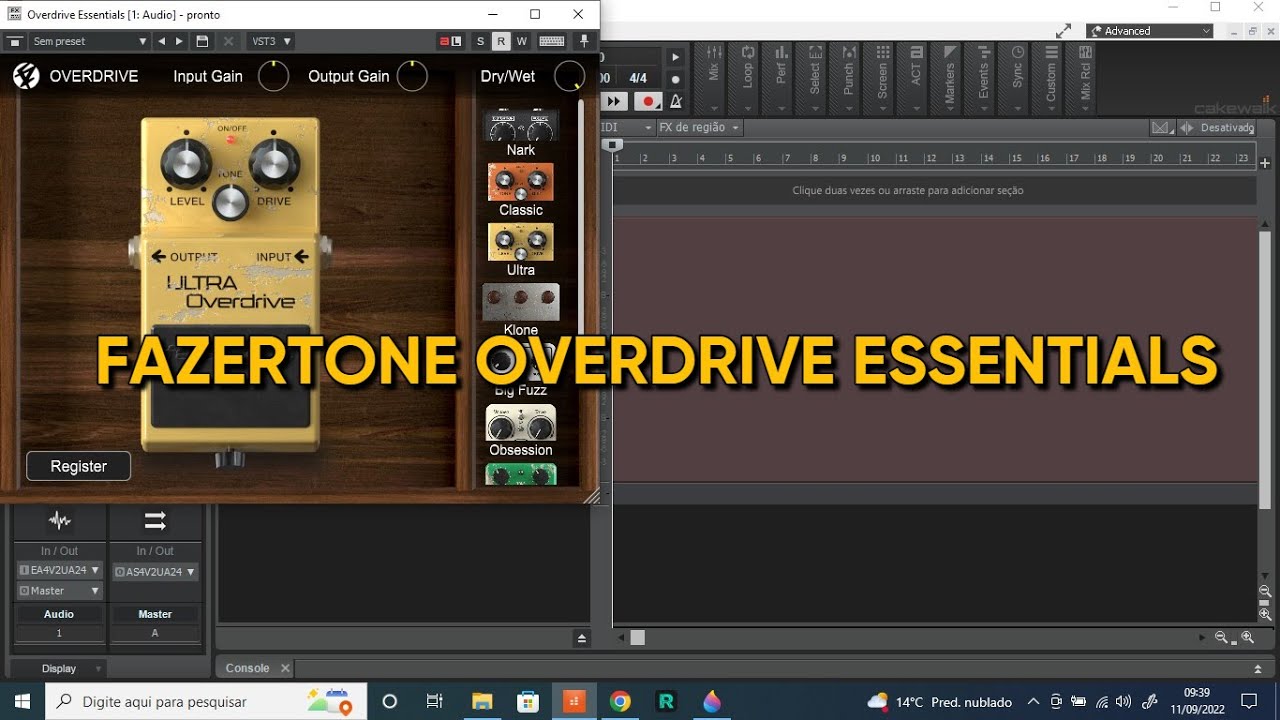This screenshot has width=1280, height=720.
Task: Click the TONE knob on the pedal
Action: pos(230,203)
